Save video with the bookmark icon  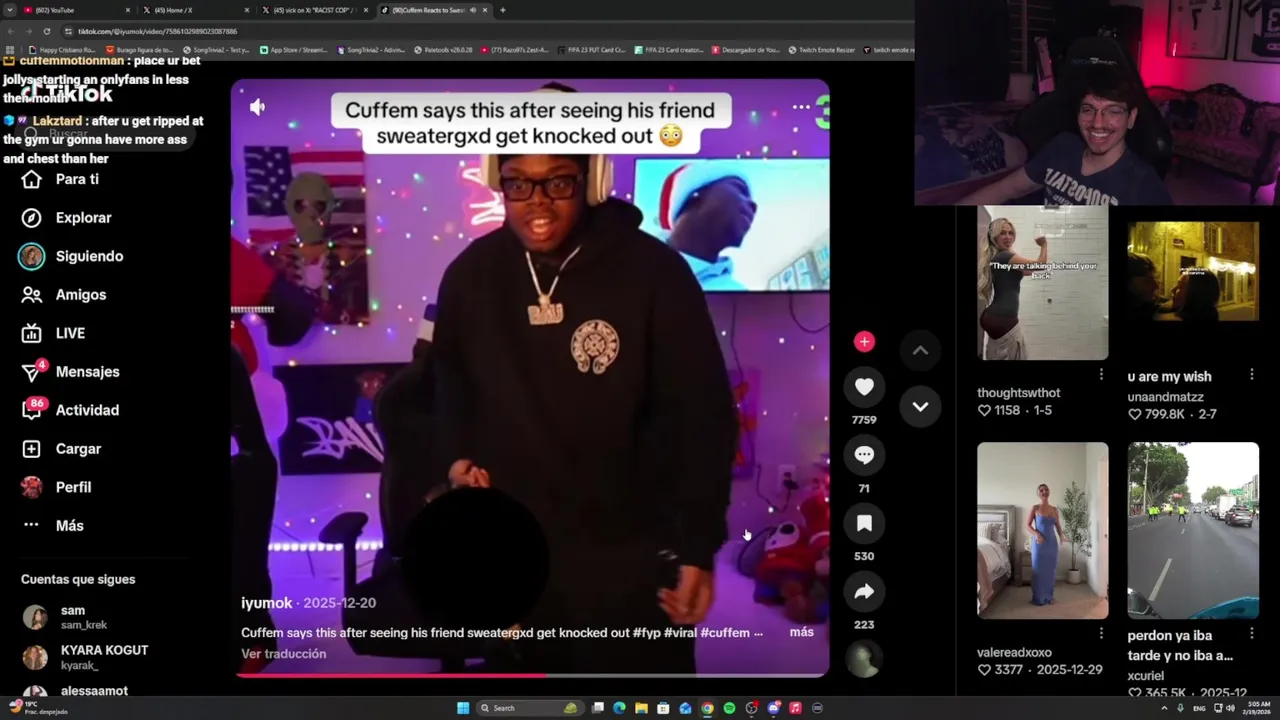(x=864, y=523)
